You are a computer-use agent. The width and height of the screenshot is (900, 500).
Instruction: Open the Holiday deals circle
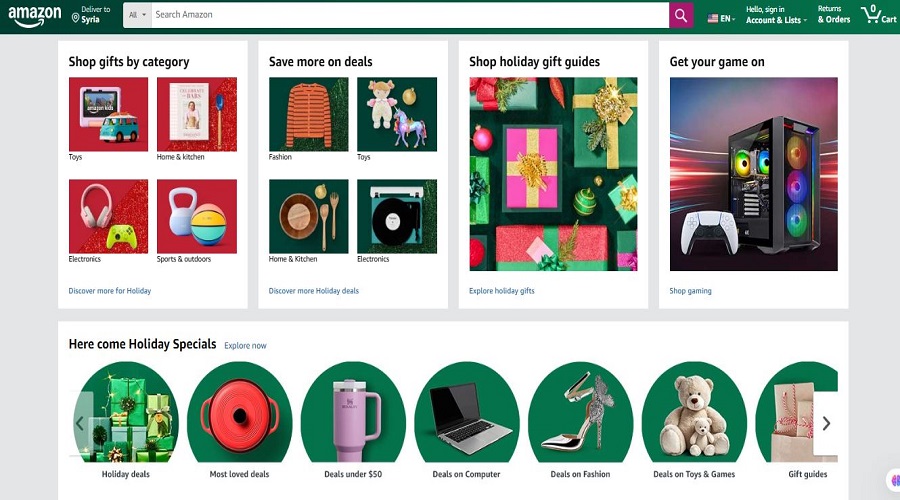(126, 412)
